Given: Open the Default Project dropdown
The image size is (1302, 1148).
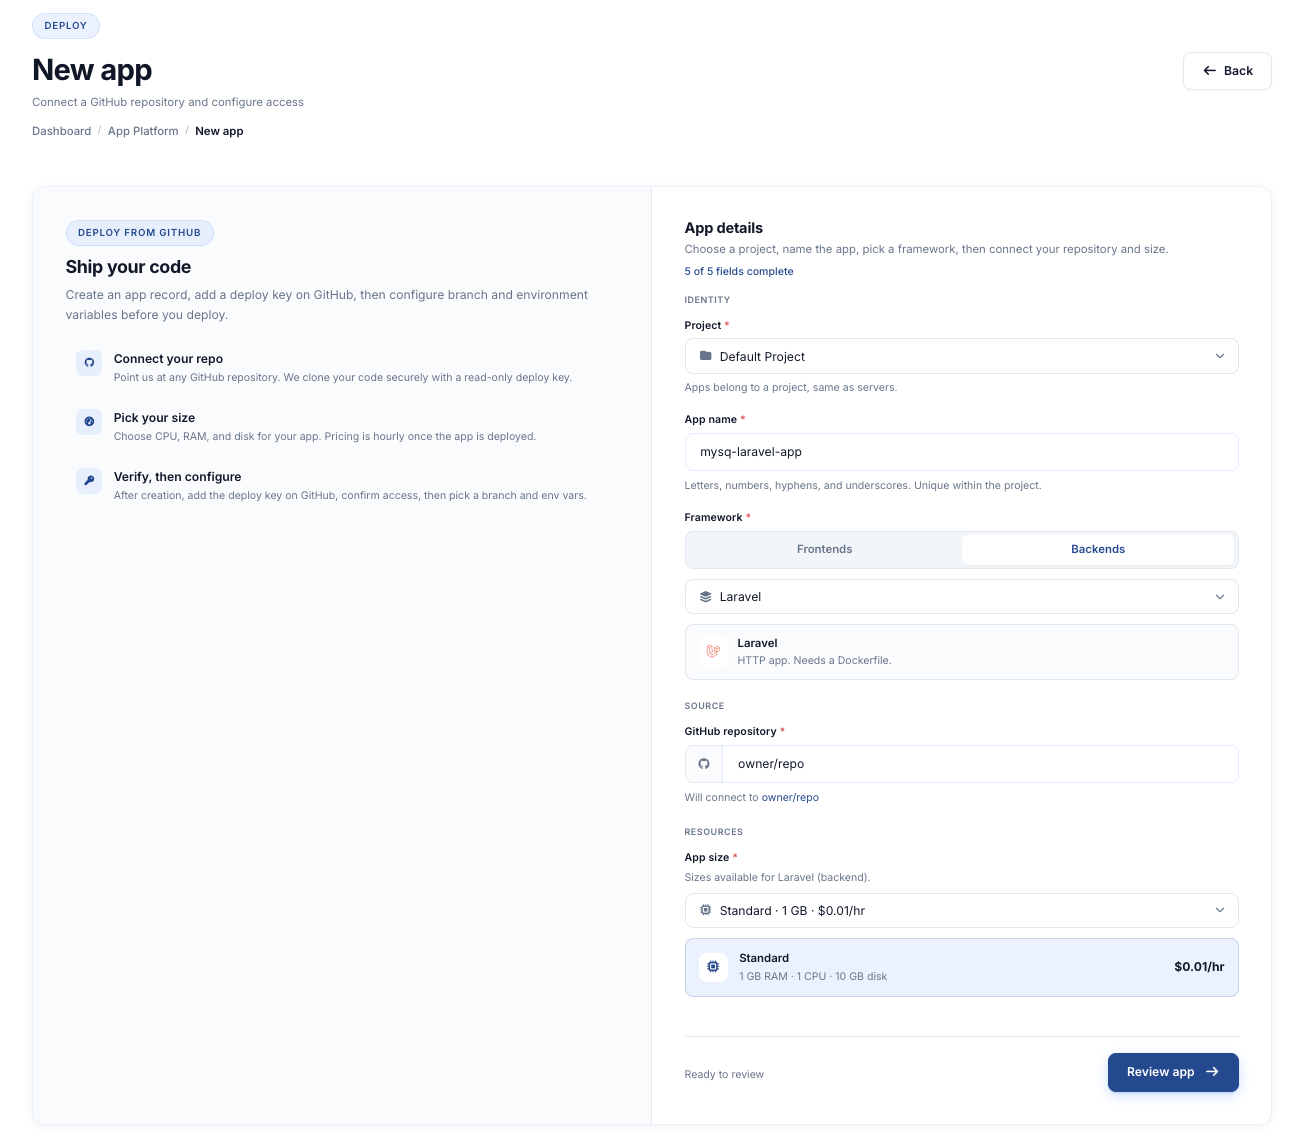Looking at the screenshot, I should (962, 356).
